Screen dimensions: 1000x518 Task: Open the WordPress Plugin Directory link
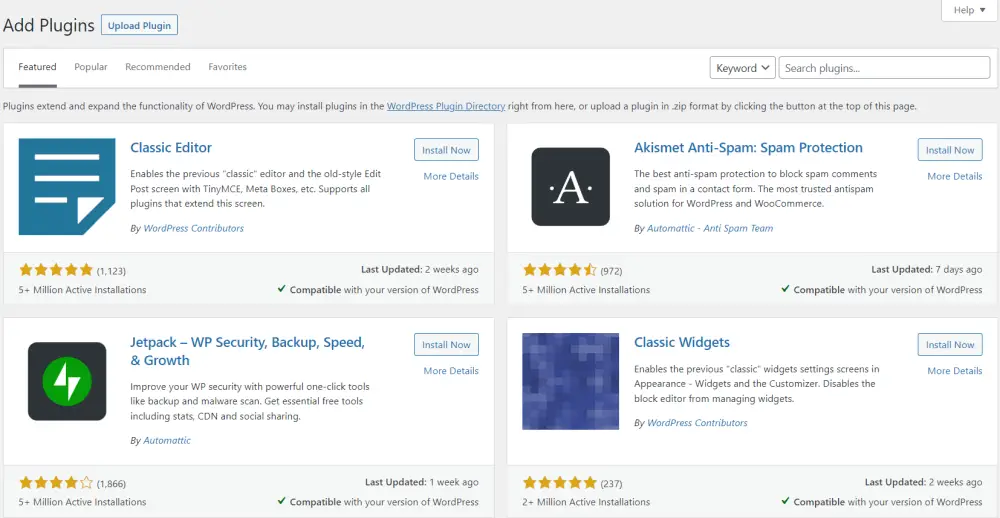[446, 107]
